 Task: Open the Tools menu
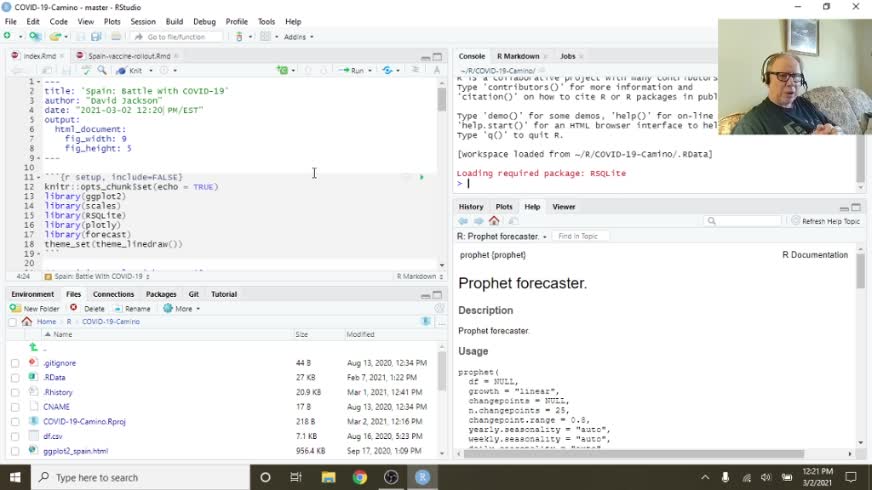266,22
